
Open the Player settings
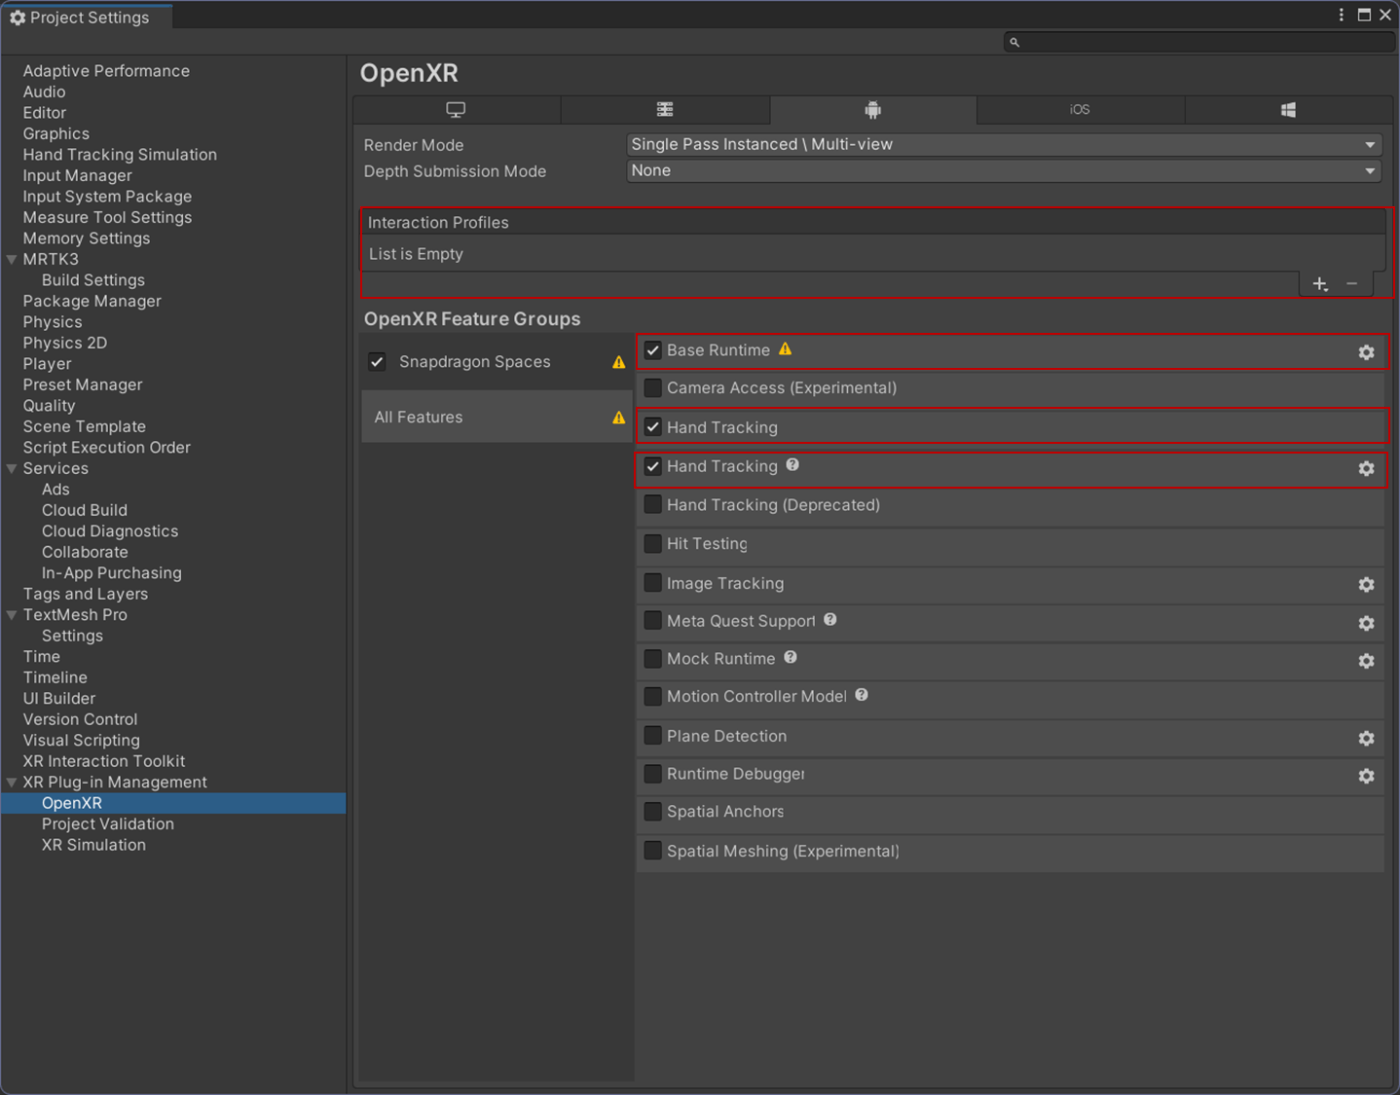tap(47, 364)
